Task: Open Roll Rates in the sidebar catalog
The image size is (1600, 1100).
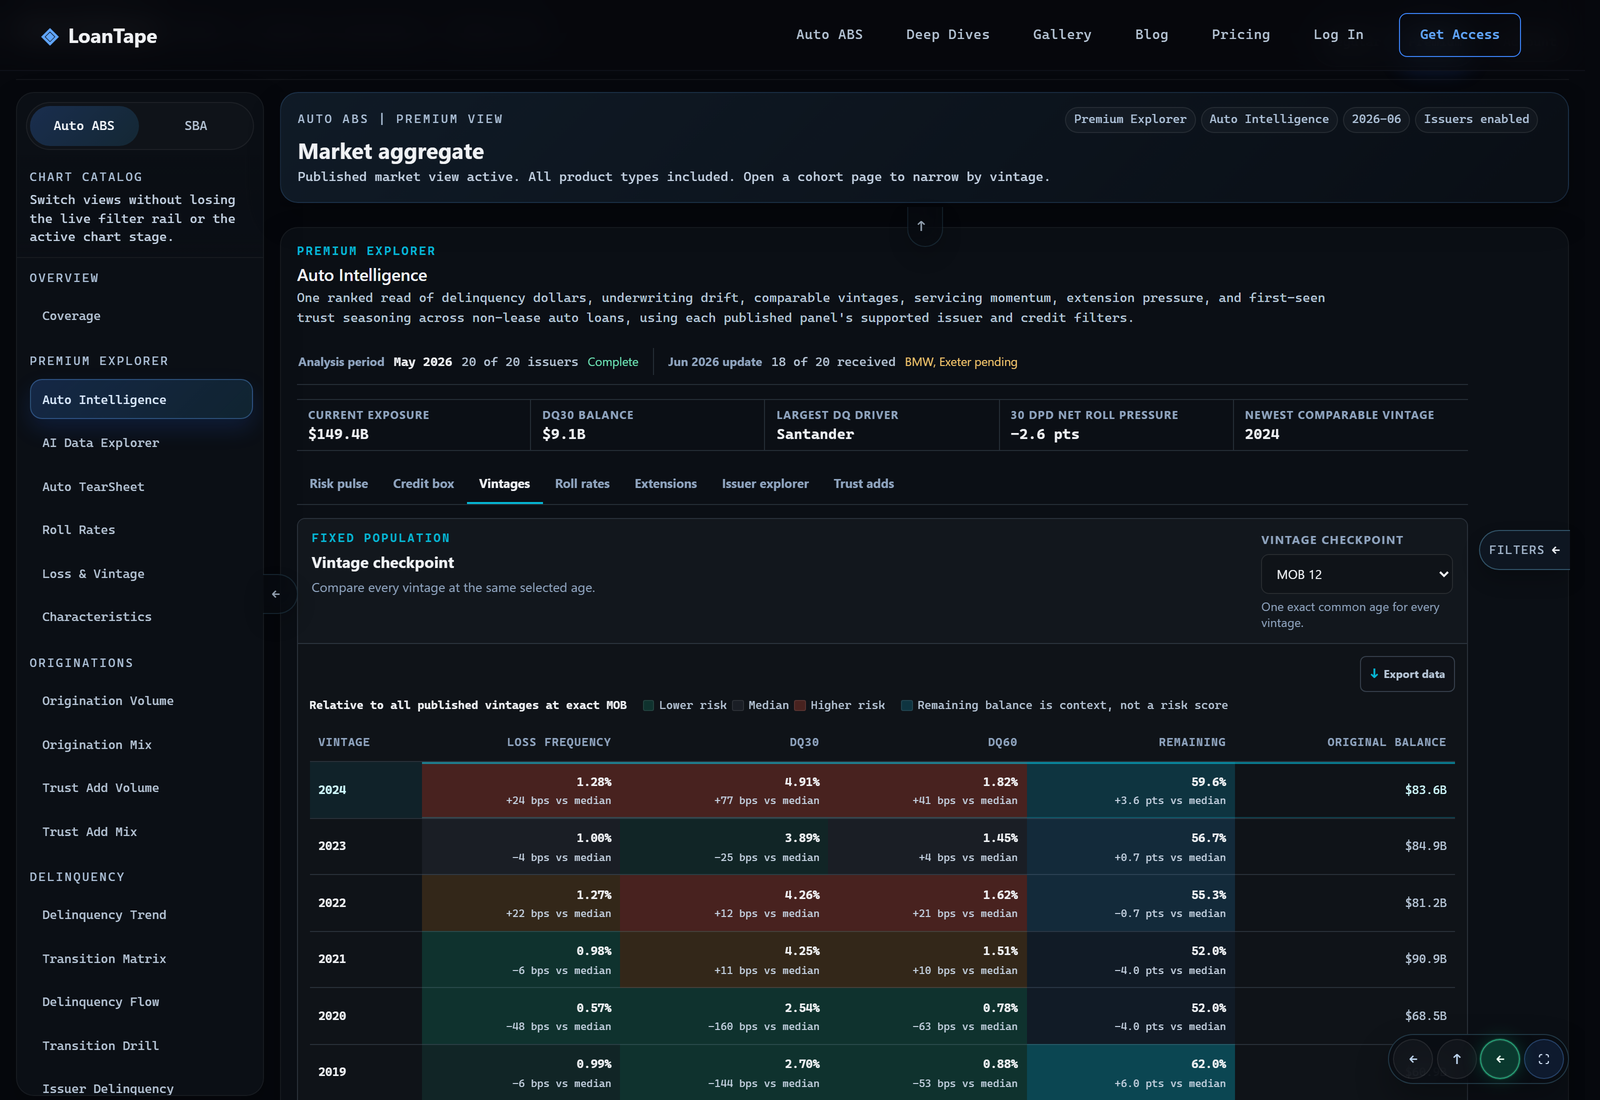Action: [141, 530]
